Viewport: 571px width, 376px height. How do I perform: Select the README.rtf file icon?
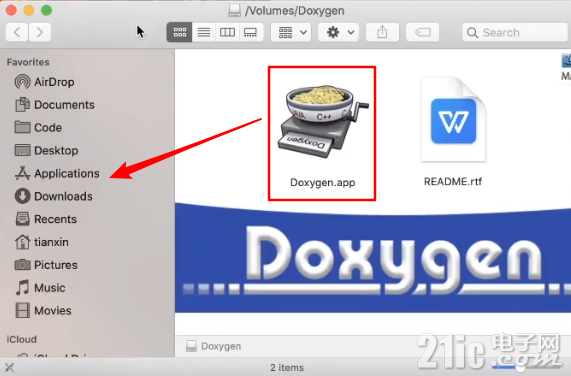coord(453,119)
